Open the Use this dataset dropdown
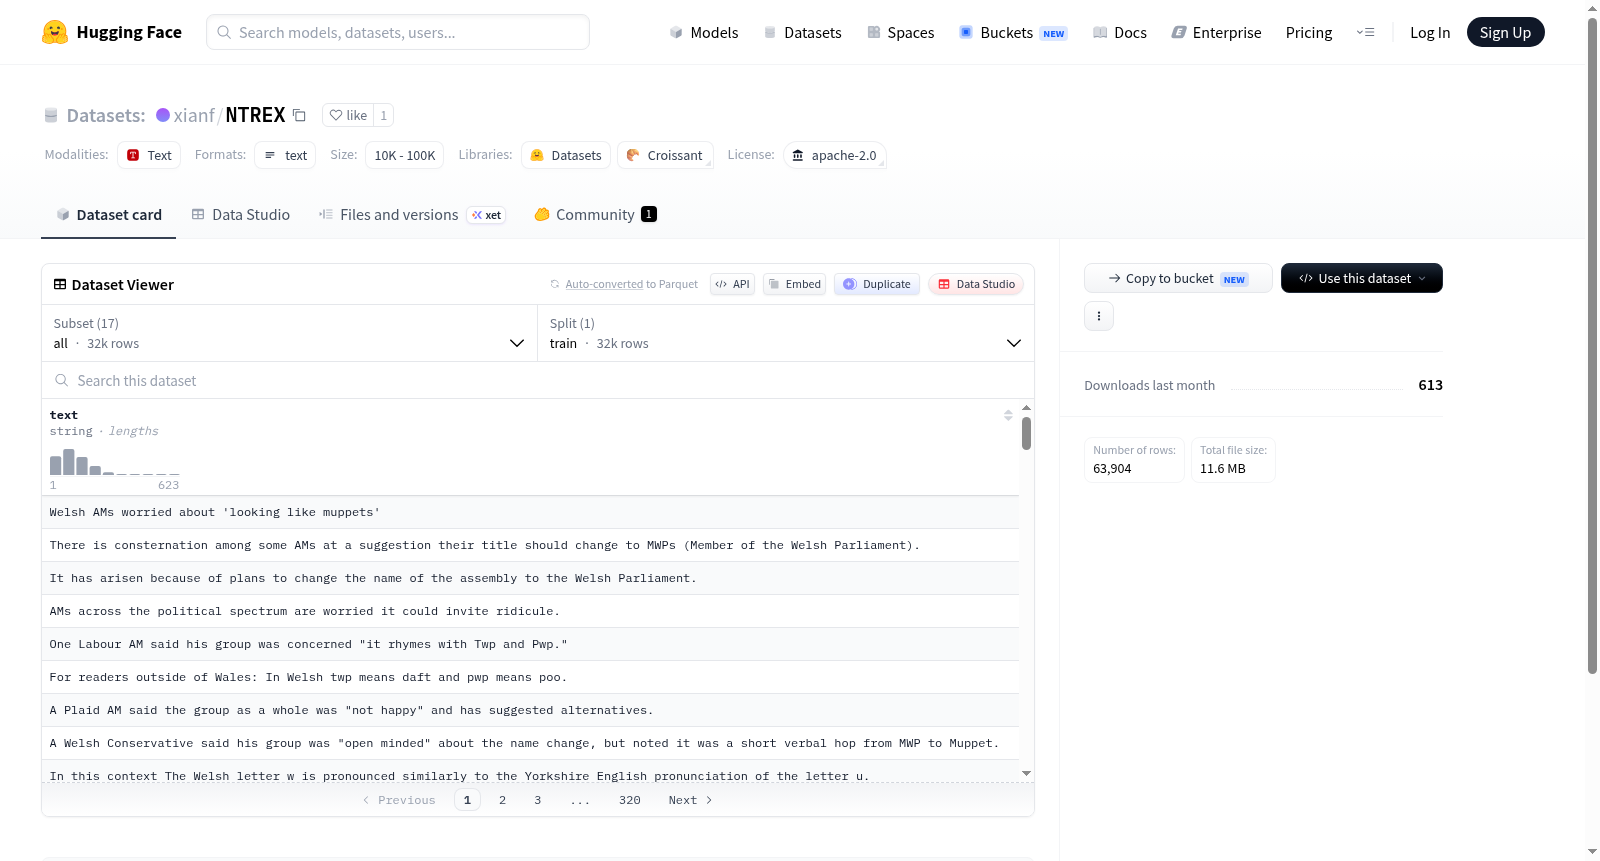This screenshot has height=861, width=1600. [1362, 278]
